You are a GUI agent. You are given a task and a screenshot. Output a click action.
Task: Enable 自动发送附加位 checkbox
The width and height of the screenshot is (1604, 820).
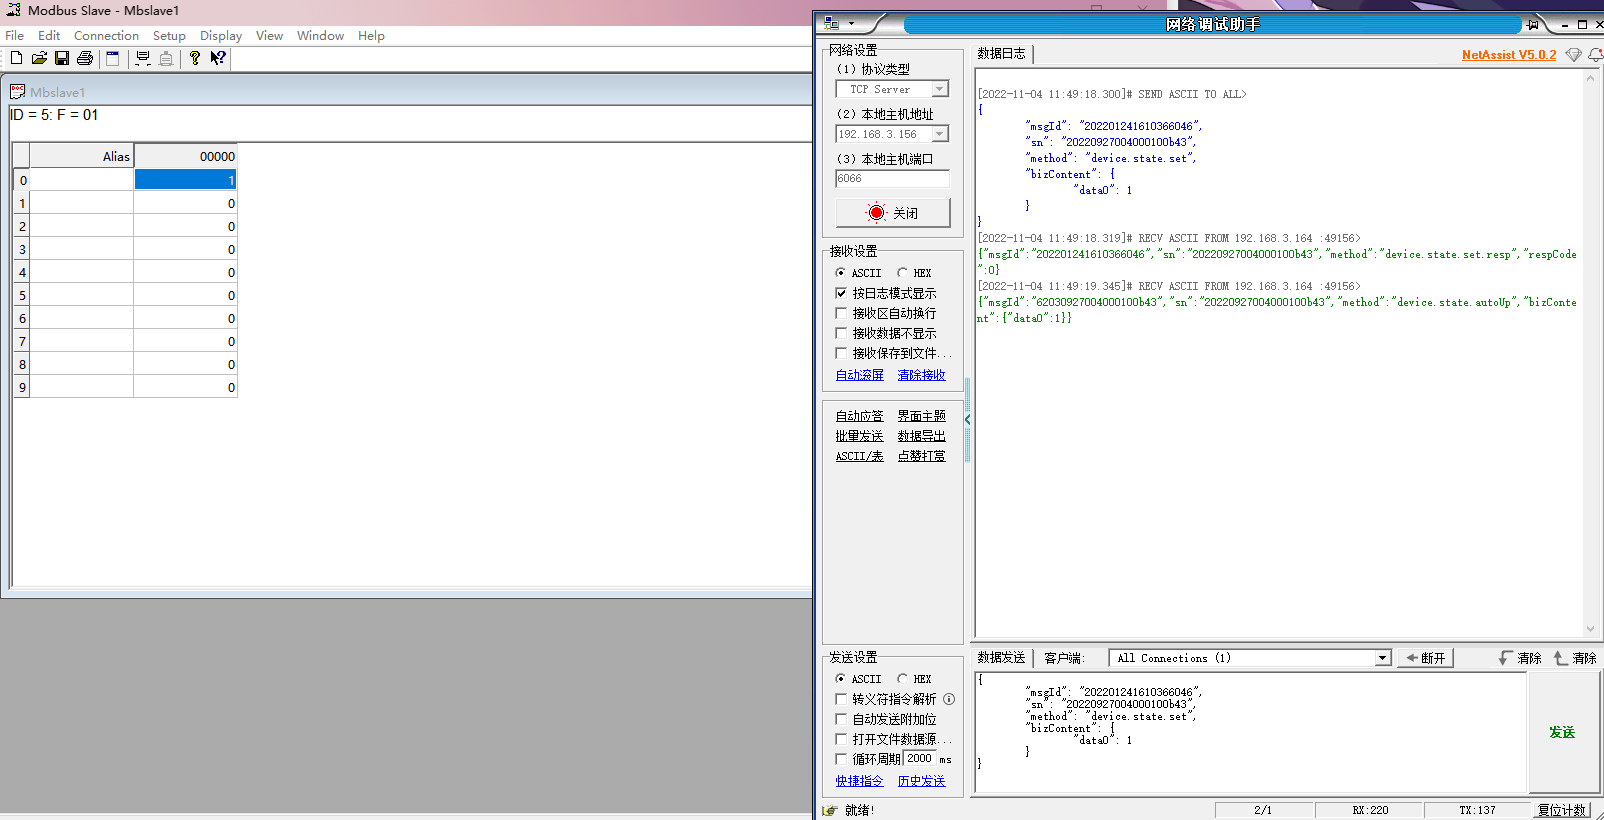[841, 719]
